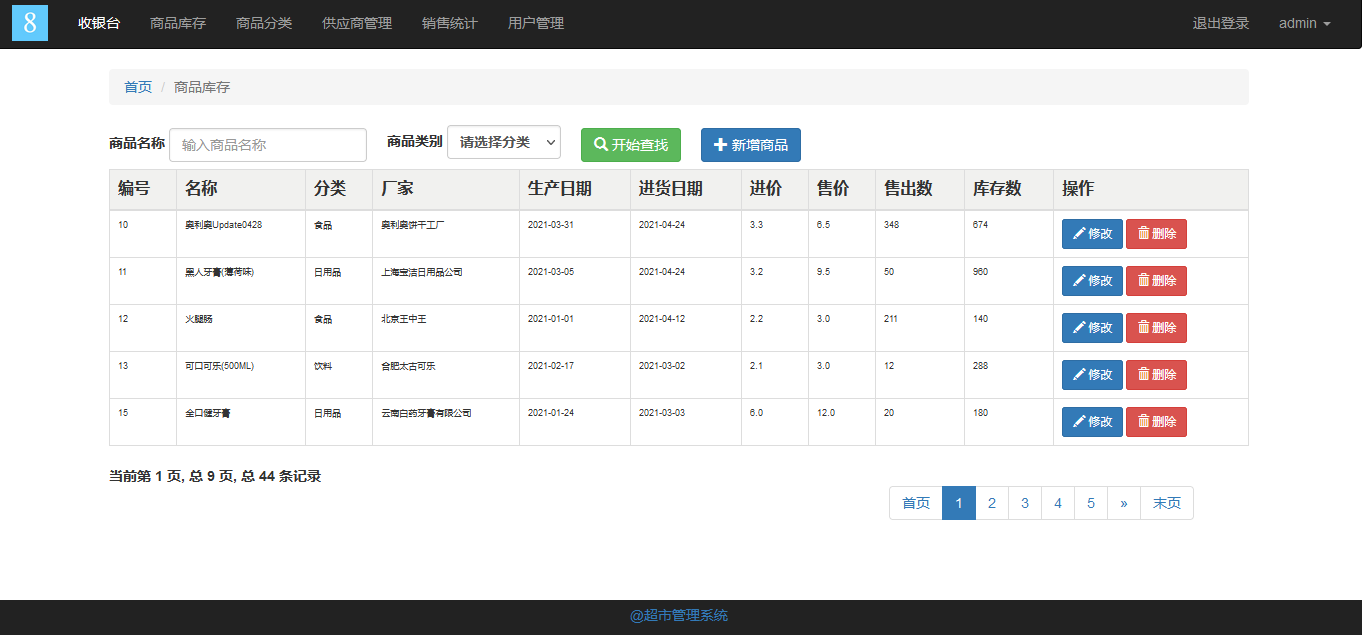Open 收银台 in the navbar

(99, 23)
